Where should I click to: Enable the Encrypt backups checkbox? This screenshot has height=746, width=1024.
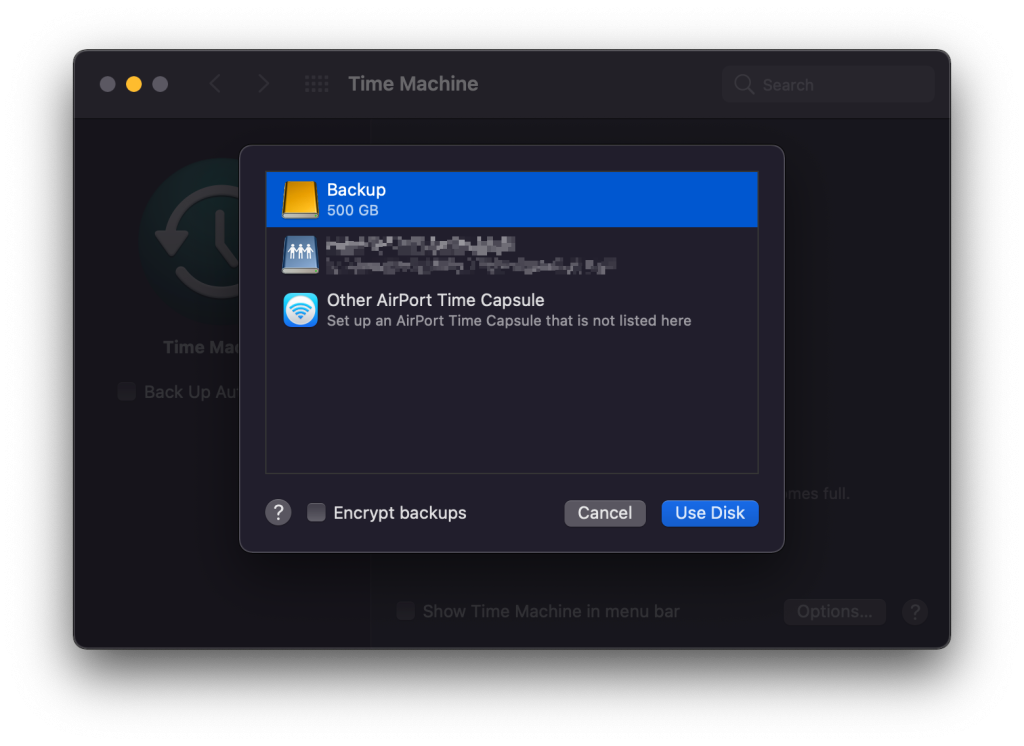pos(316,513)
